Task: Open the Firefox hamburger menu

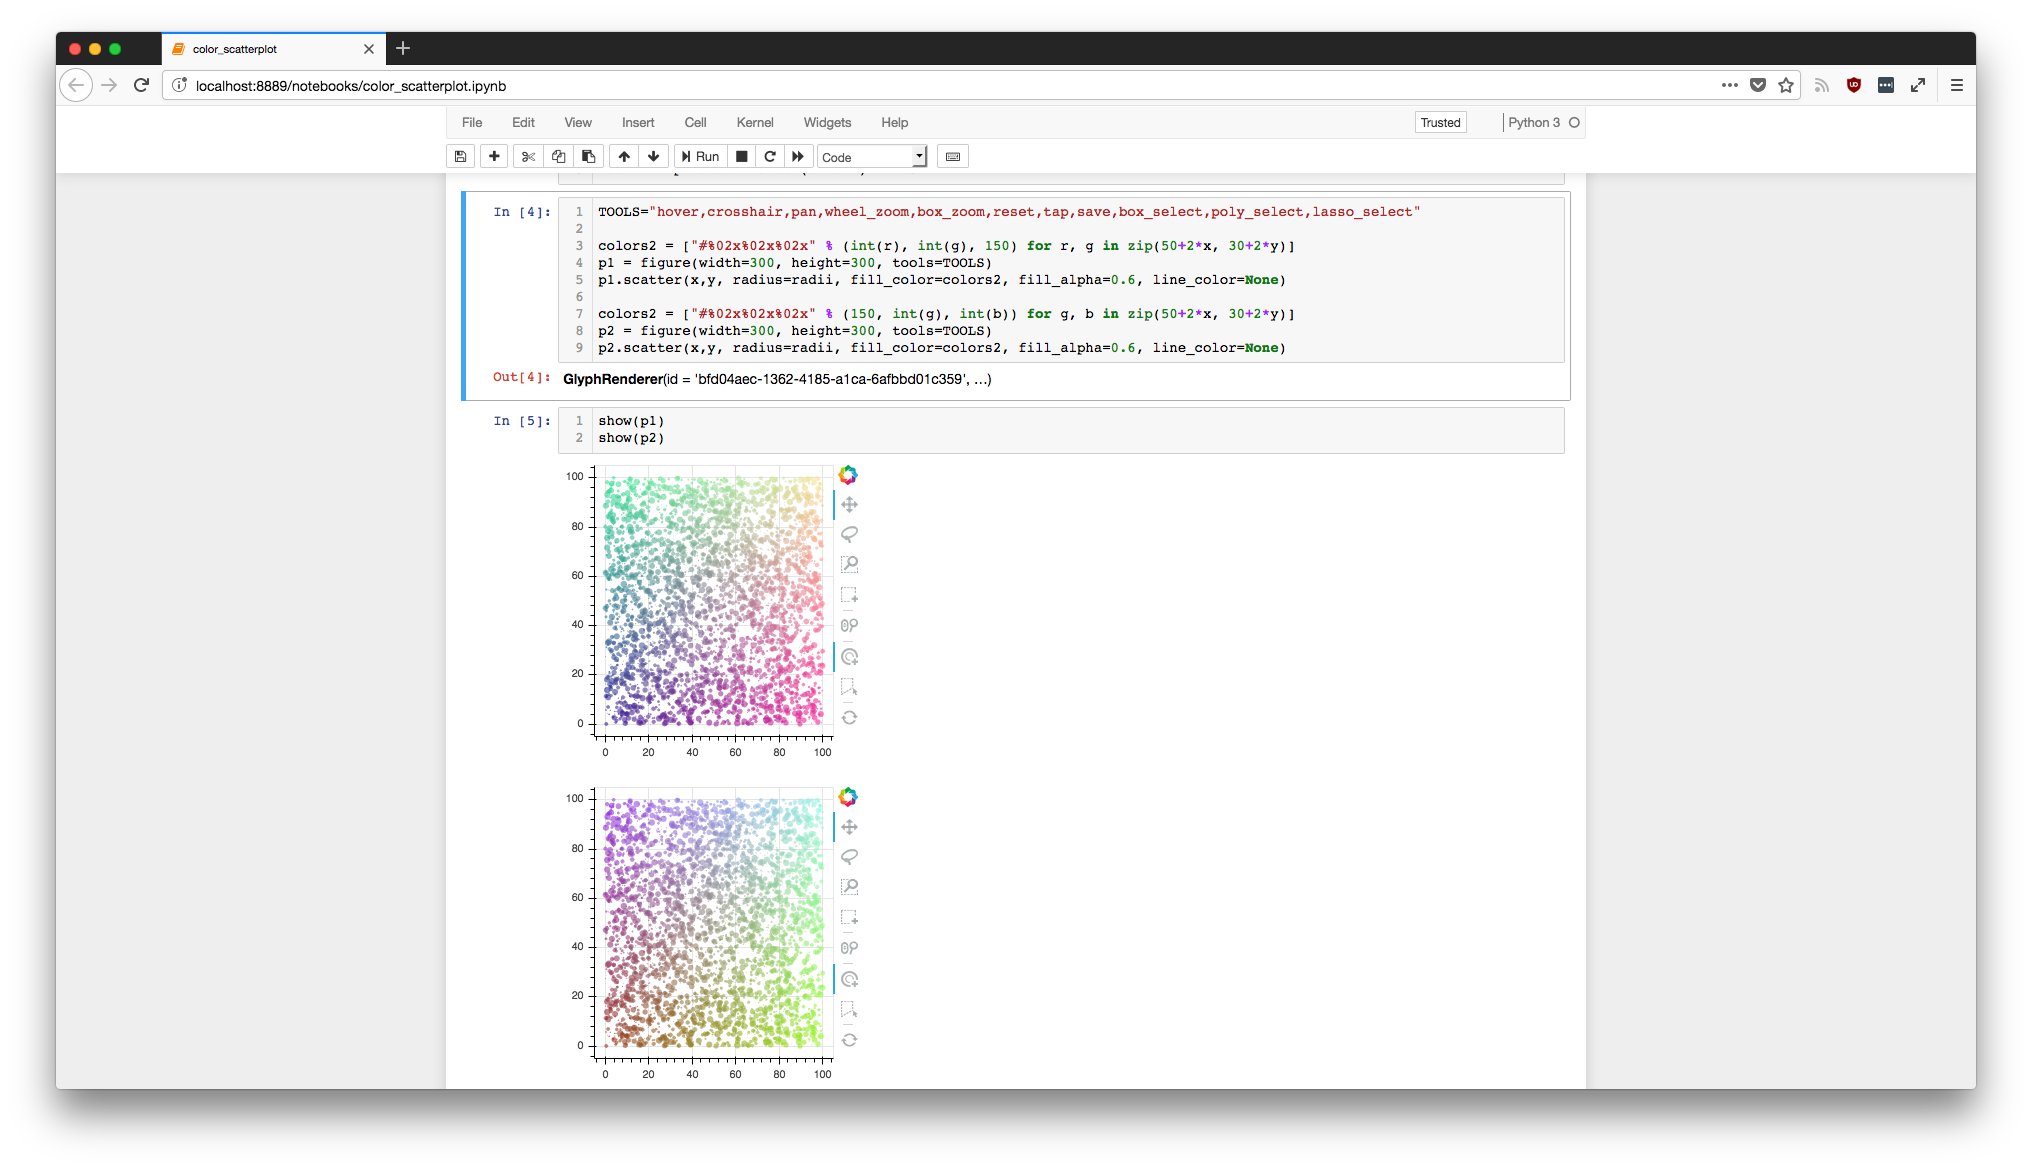Action: [1957, 85]
